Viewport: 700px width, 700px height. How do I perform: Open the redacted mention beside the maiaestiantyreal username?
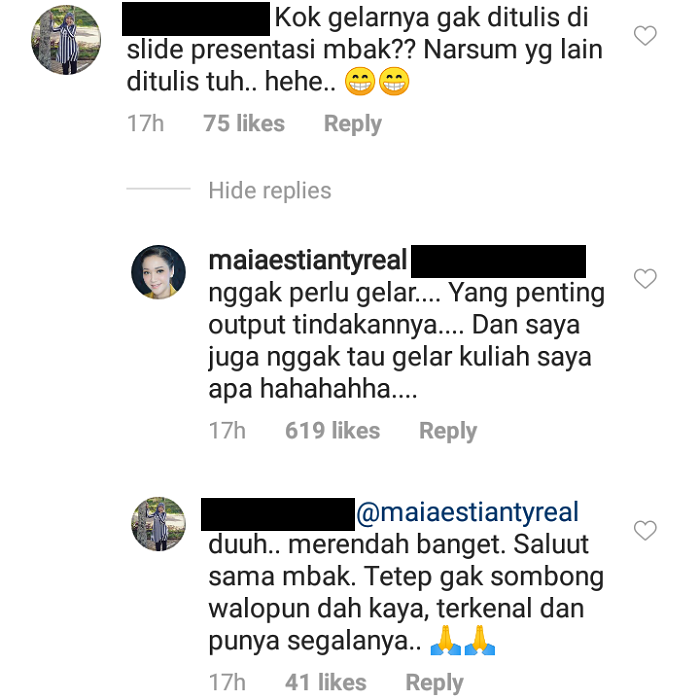[x=498, y=261]
